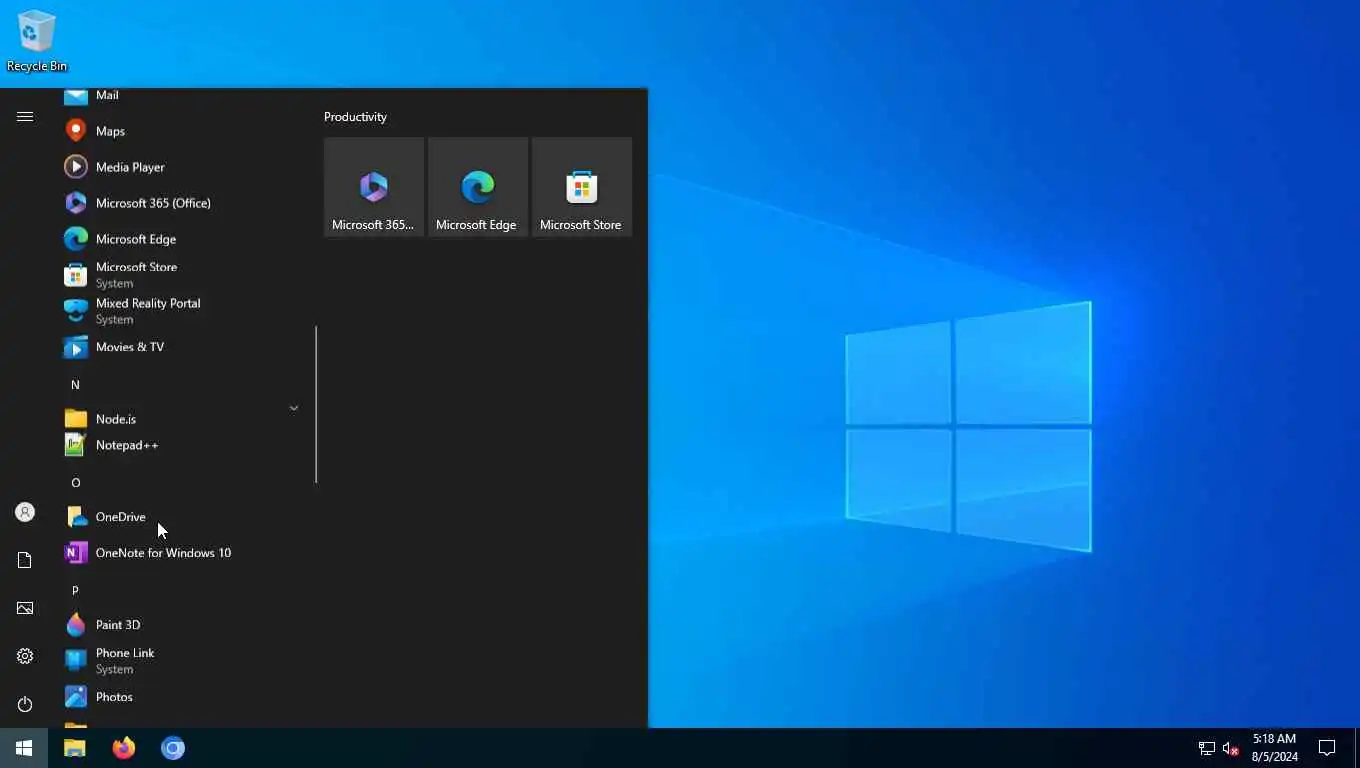Open Settings gear in Start sidebar
This screenshot has width=1360, height=768.
tap(25, 656)
